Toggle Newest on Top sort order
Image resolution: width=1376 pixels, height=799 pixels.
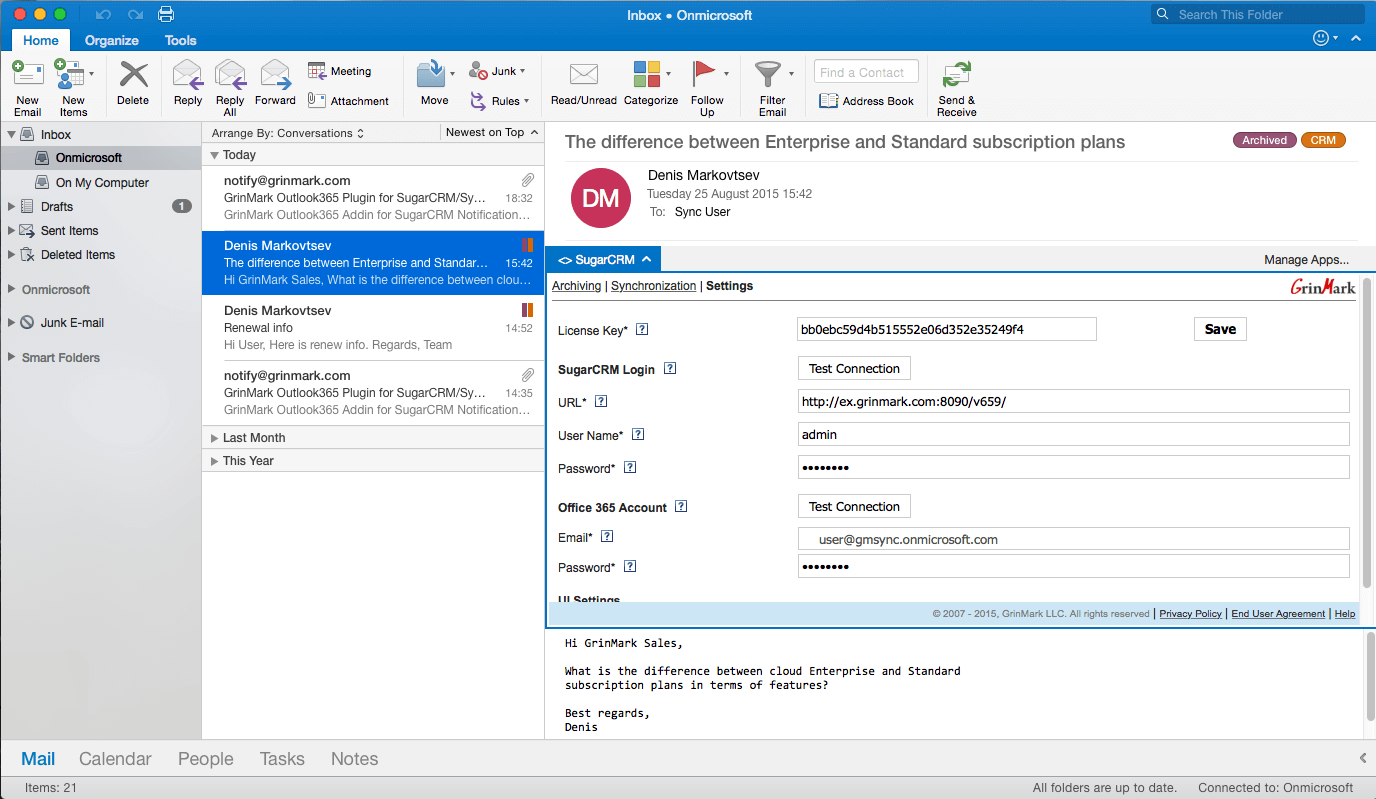[491, 133]
